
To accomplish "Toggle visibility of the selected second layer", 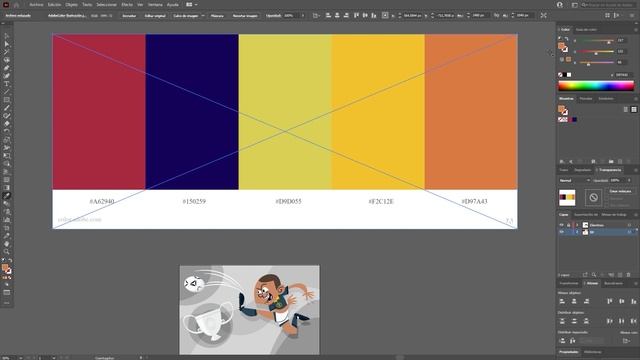I will (562, 232).
